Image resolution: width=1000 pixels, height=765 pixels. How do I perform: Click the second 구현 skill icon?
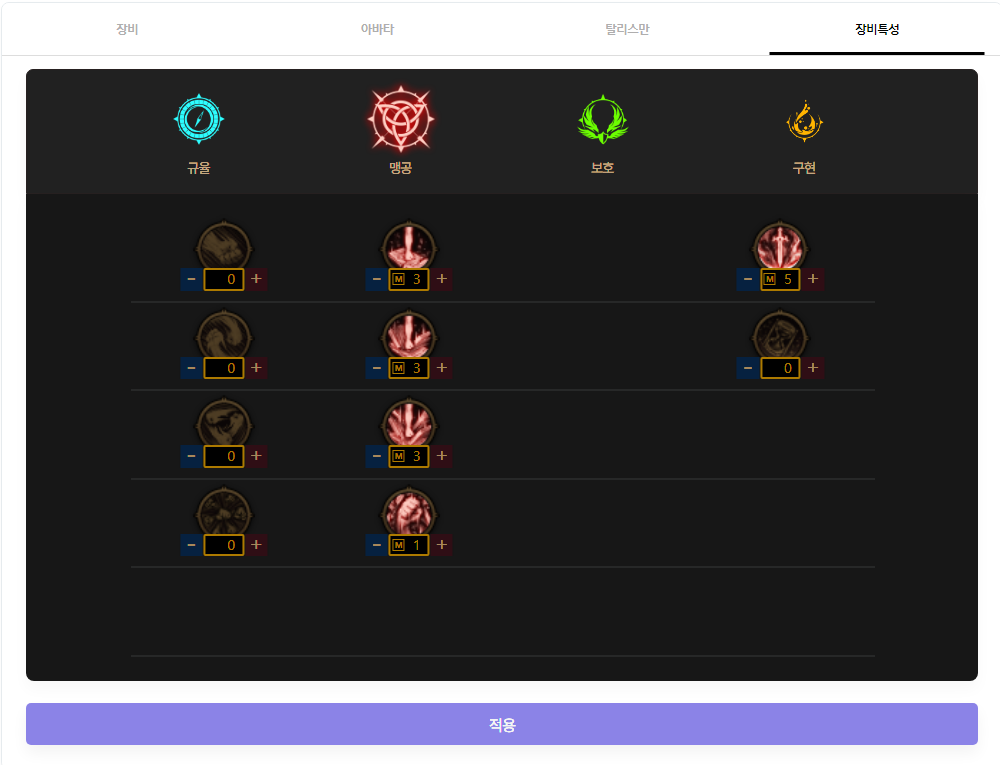click(x=780, y=335)
